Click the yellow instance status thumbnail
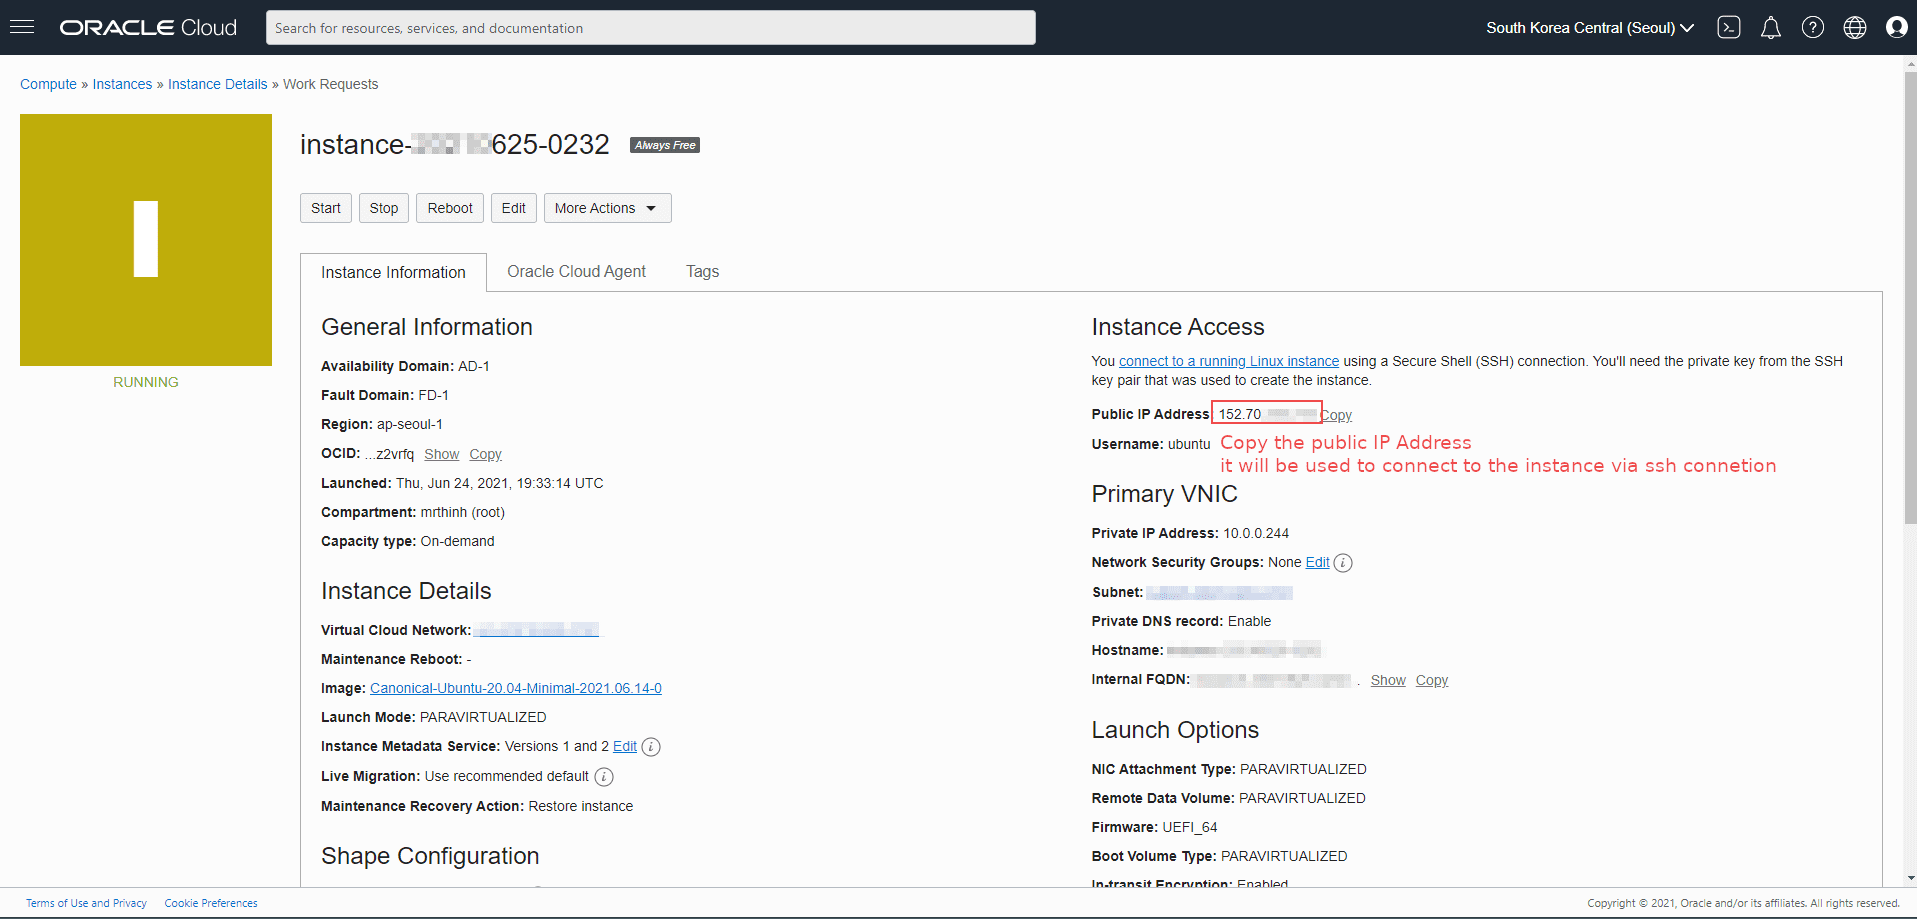This screenshot has height=919, width=1917. pyautogui.click(x=146, y=240)
